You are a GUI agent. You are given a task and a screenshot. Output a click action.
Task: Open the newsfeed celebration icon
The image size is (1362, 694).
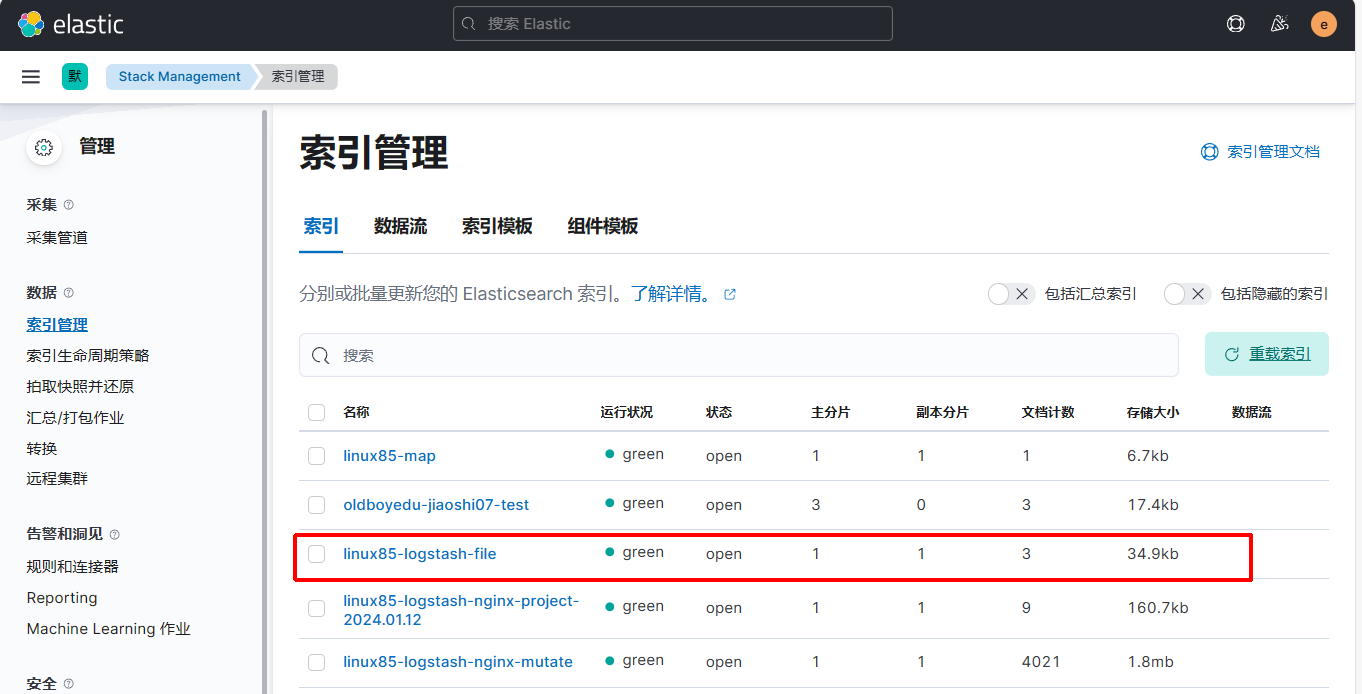pyautogui.click(x=1279, y=24)
